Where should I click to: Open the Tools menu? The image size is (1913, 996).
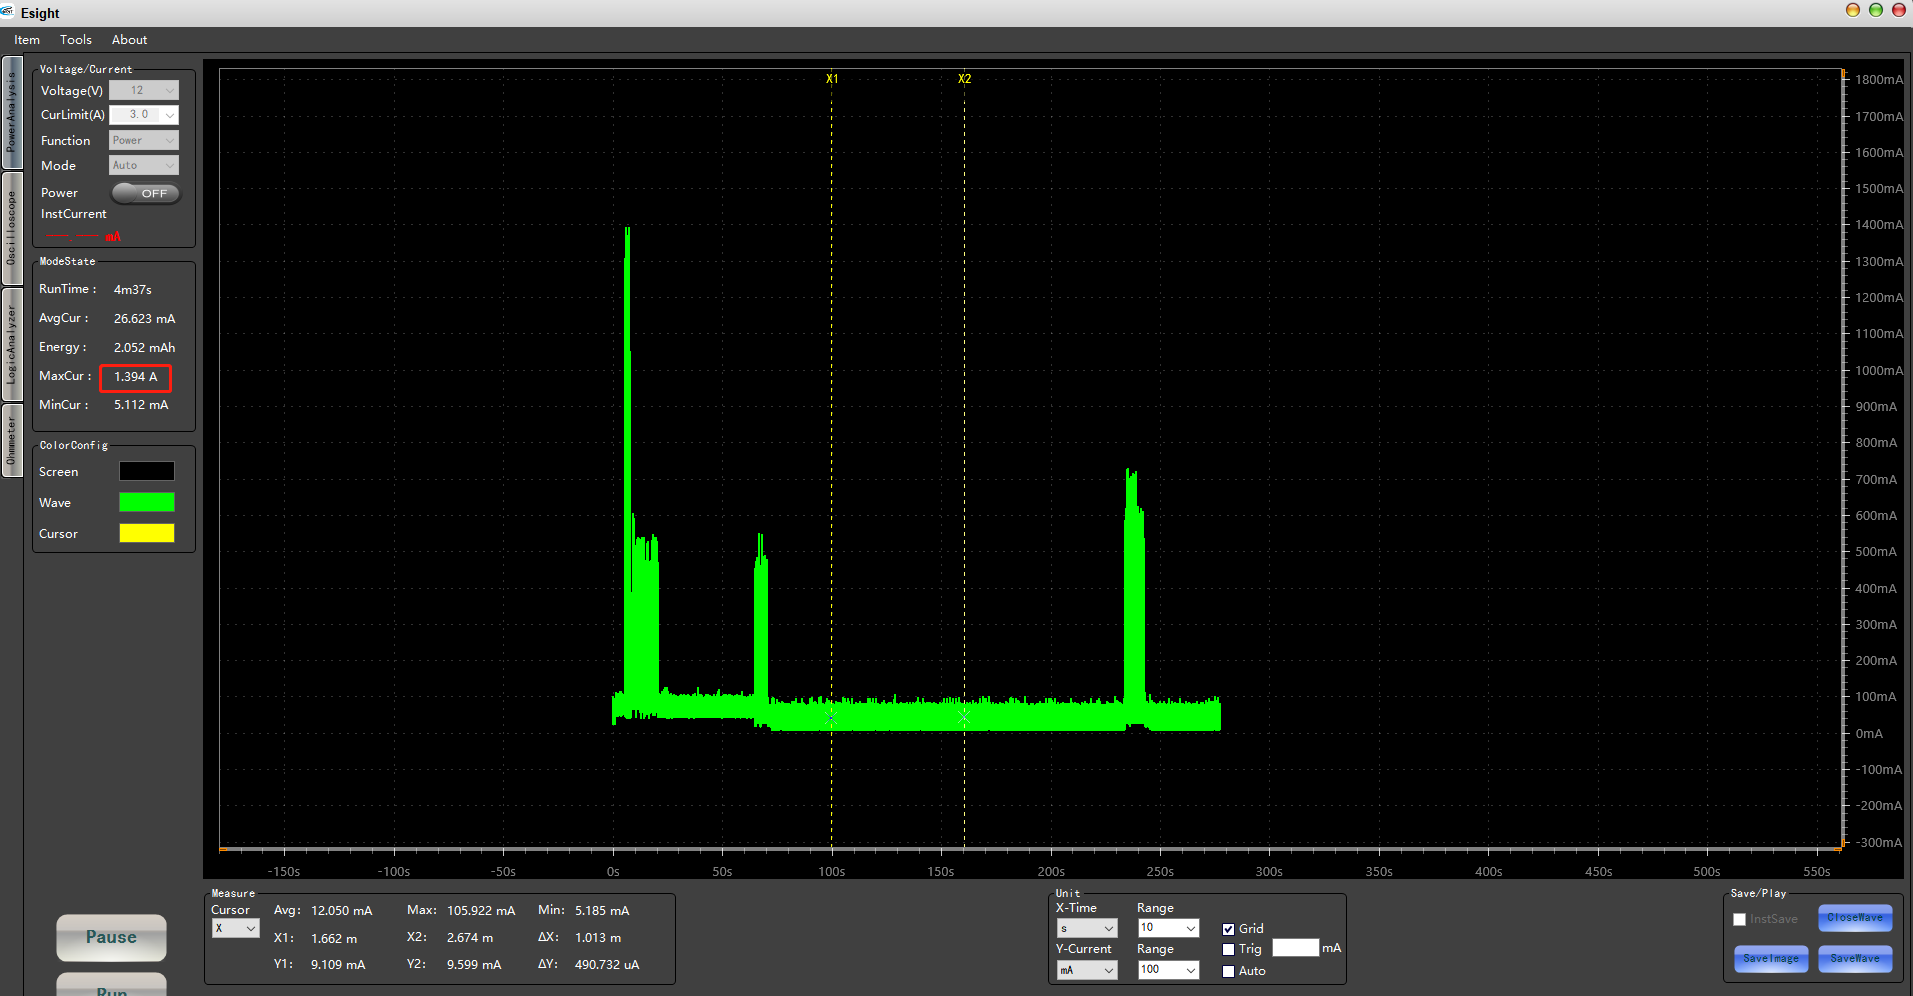coord(75,40)
